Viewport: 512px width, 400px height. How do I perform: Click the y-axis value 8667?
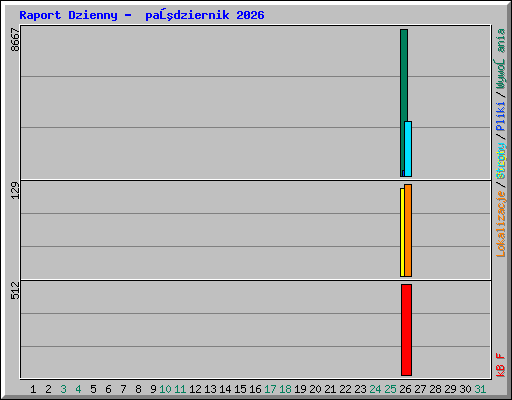(x=15, y=39)
